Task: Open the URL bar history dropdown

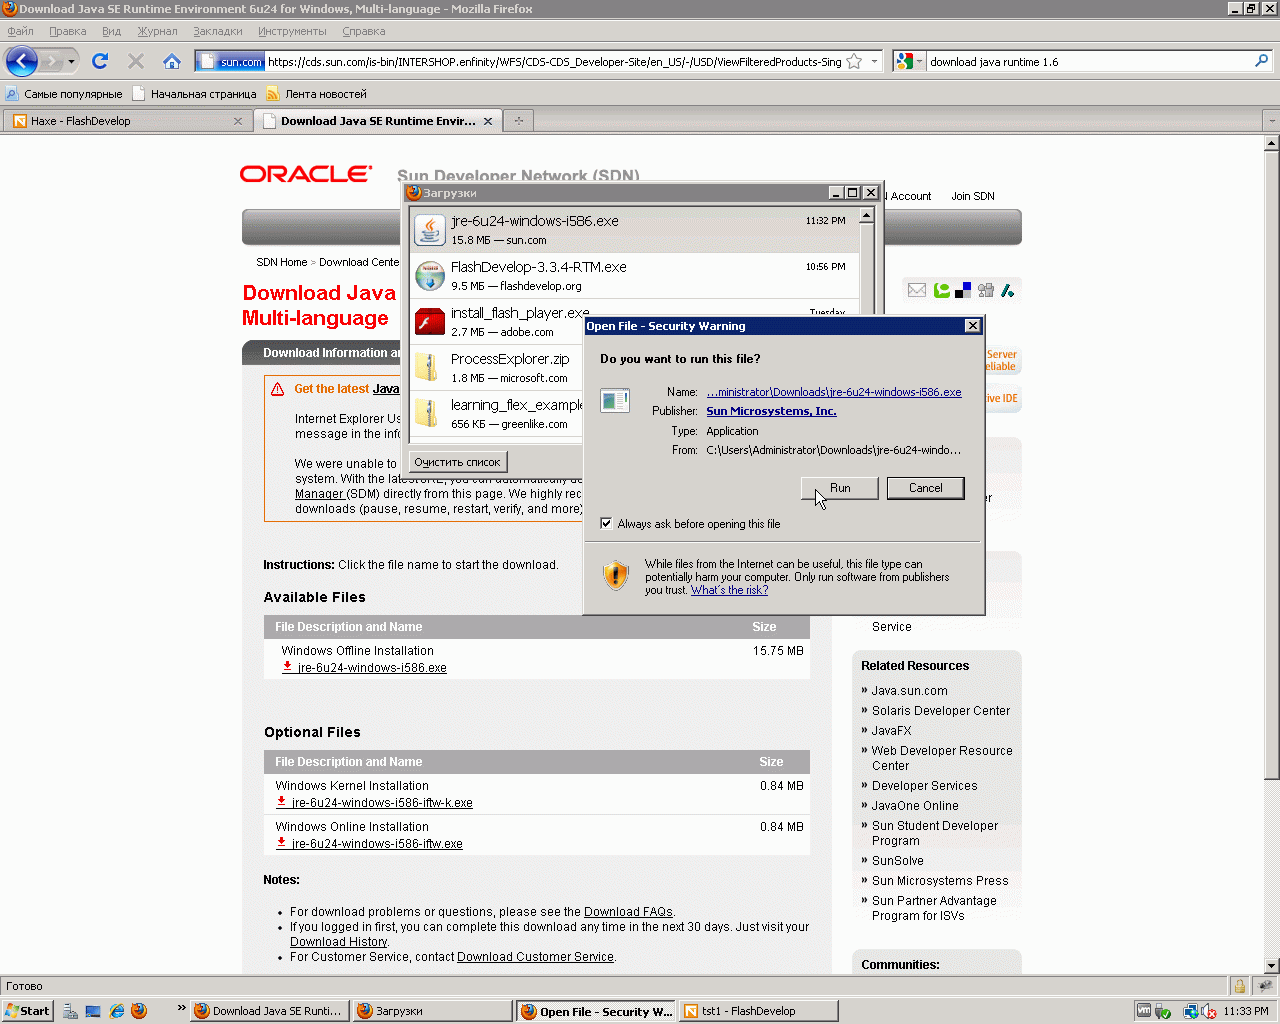Action: coord(874,61)
